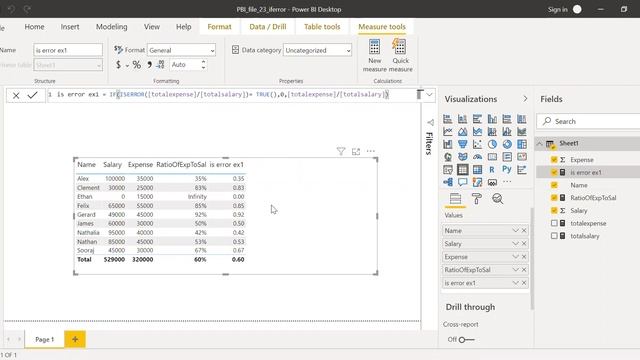Screen dimensions: 640x360
Task: Select the Scatter chart visual
Action: pyautogui.click(x=477, y=144)
